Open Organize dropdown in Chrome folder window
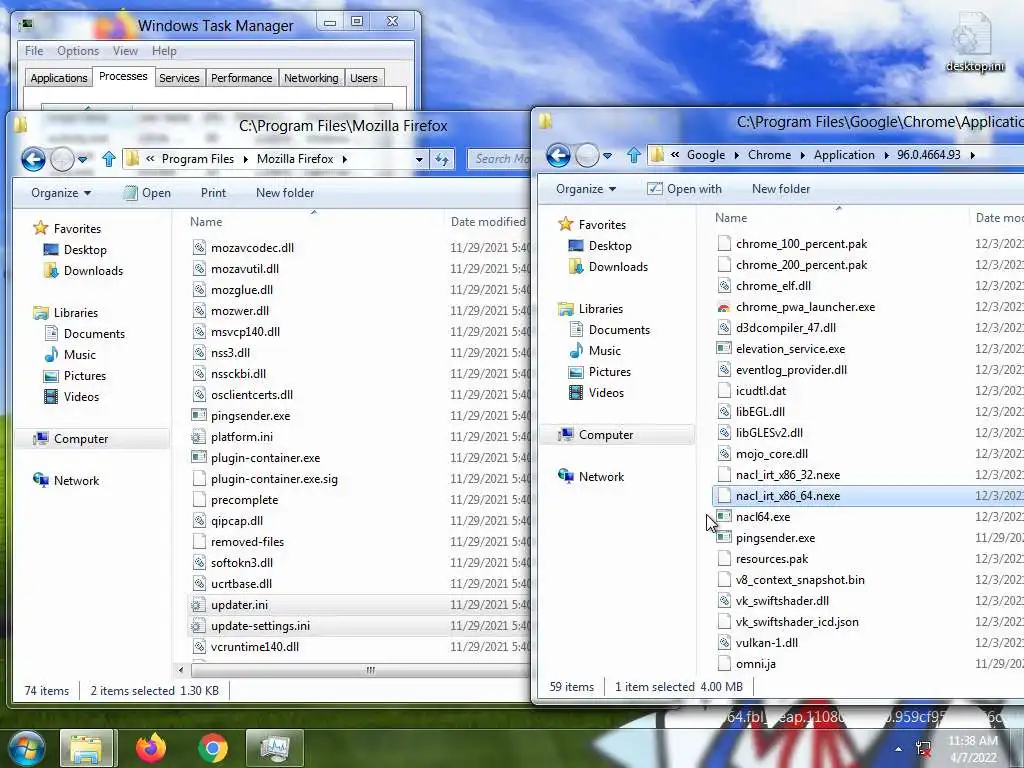This screenshot has width=1024, height=768. point(586,189)
